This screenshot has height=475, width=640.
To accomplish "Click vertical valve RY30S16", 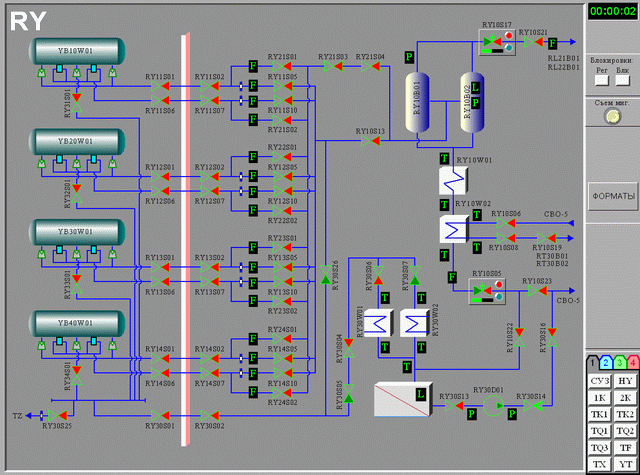I will [552, 337].
